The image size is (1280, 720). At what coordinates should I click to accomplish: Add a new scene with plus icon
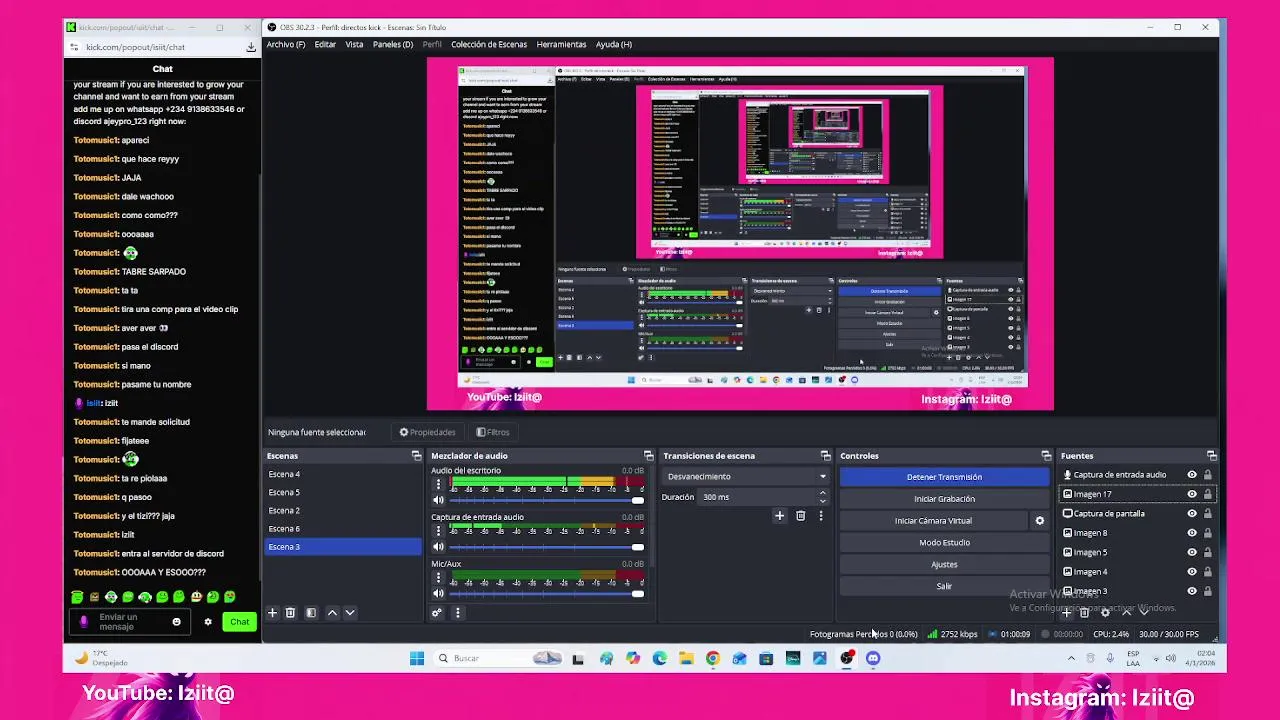click(x=272, y=613)
